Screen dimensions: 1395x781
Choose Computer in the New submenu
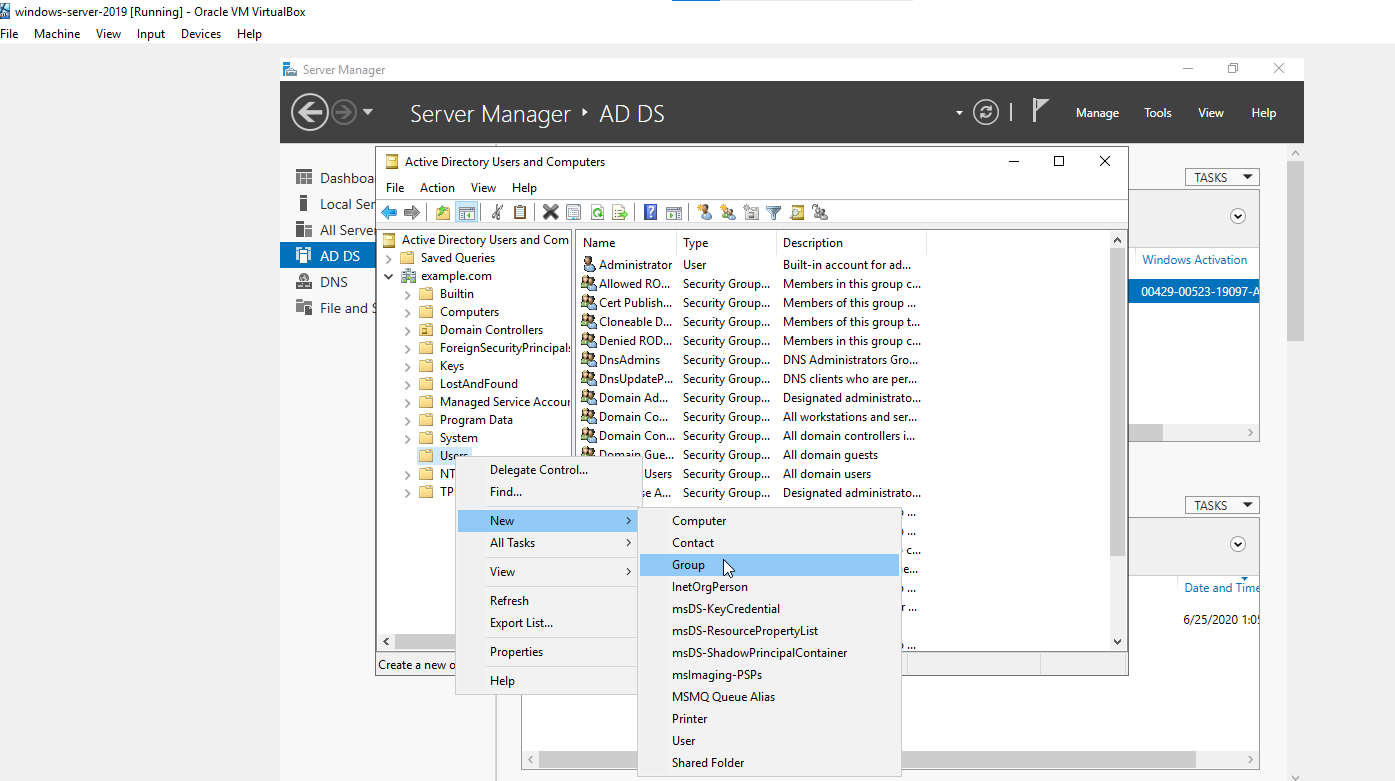[768, 521]
